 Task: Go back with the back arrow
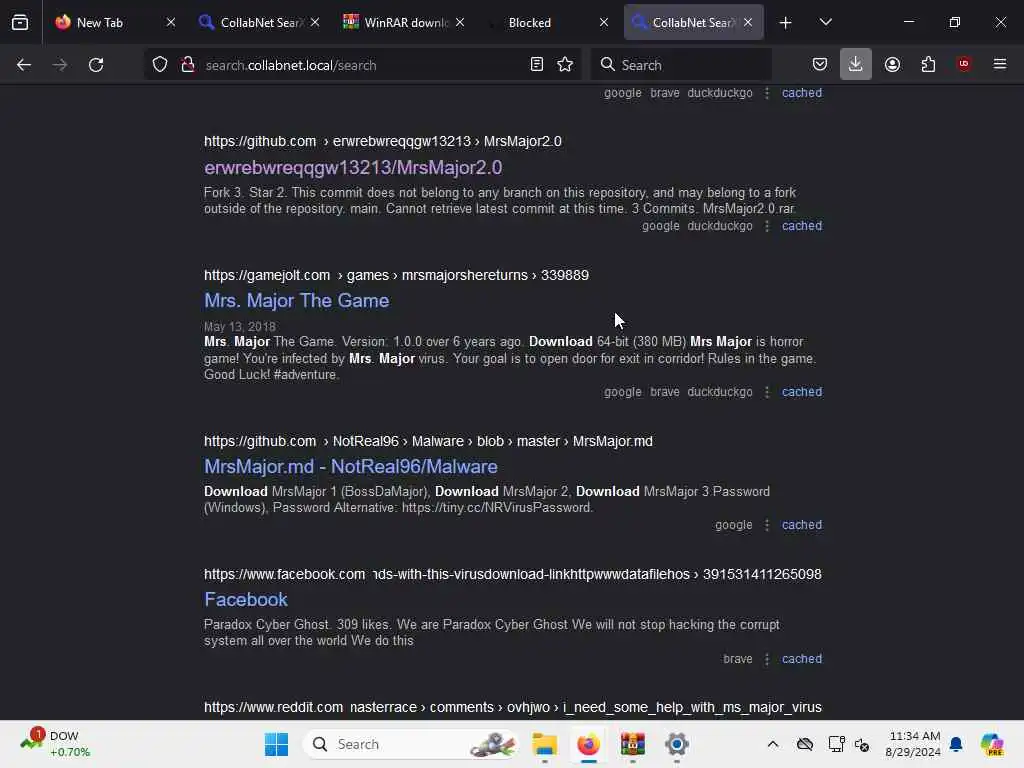(x=24, y=65)
